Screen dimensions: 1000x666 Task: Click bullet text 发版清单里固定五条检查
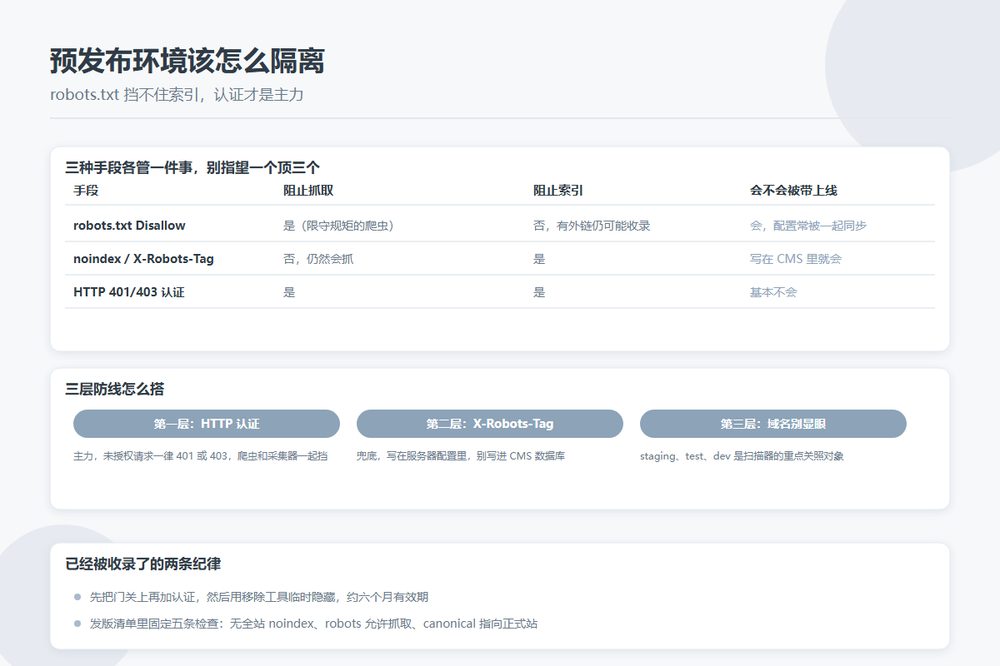click(313, 624)
